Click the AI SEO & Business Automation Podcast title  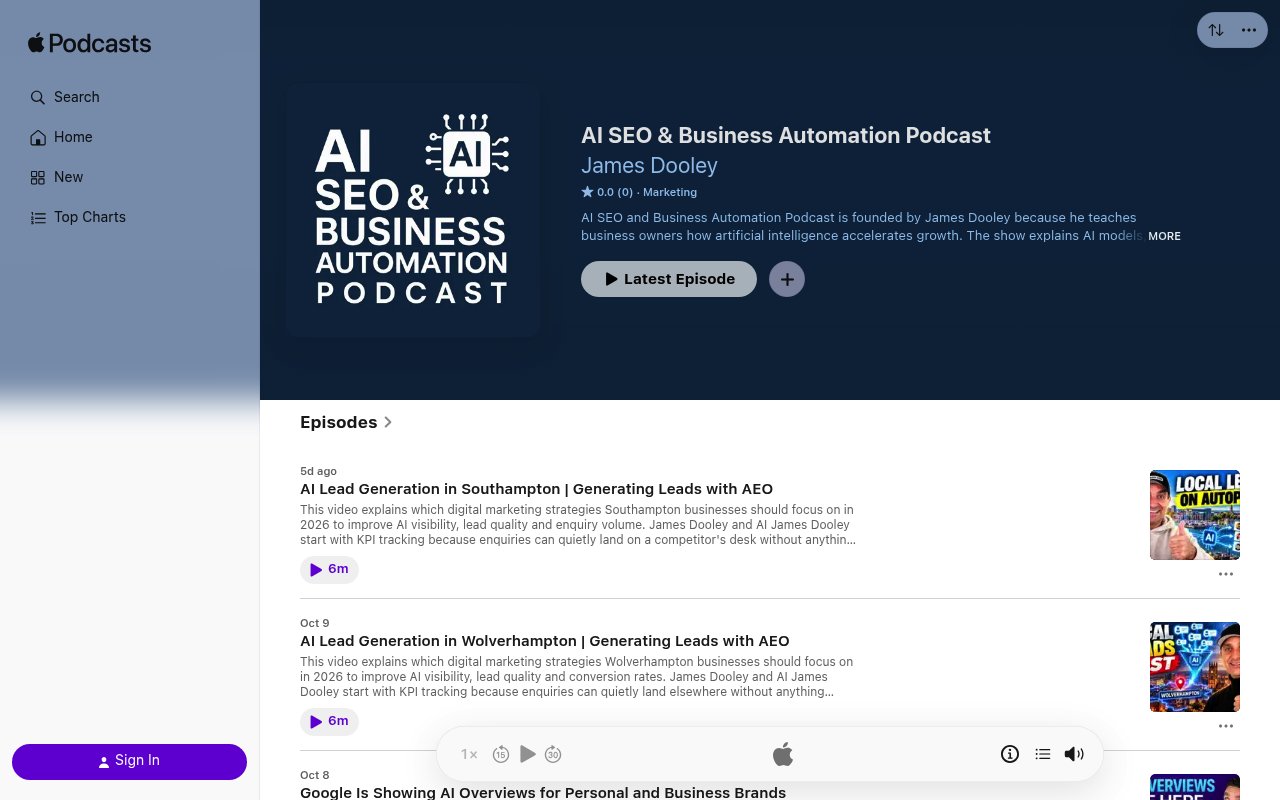[786, 135]
